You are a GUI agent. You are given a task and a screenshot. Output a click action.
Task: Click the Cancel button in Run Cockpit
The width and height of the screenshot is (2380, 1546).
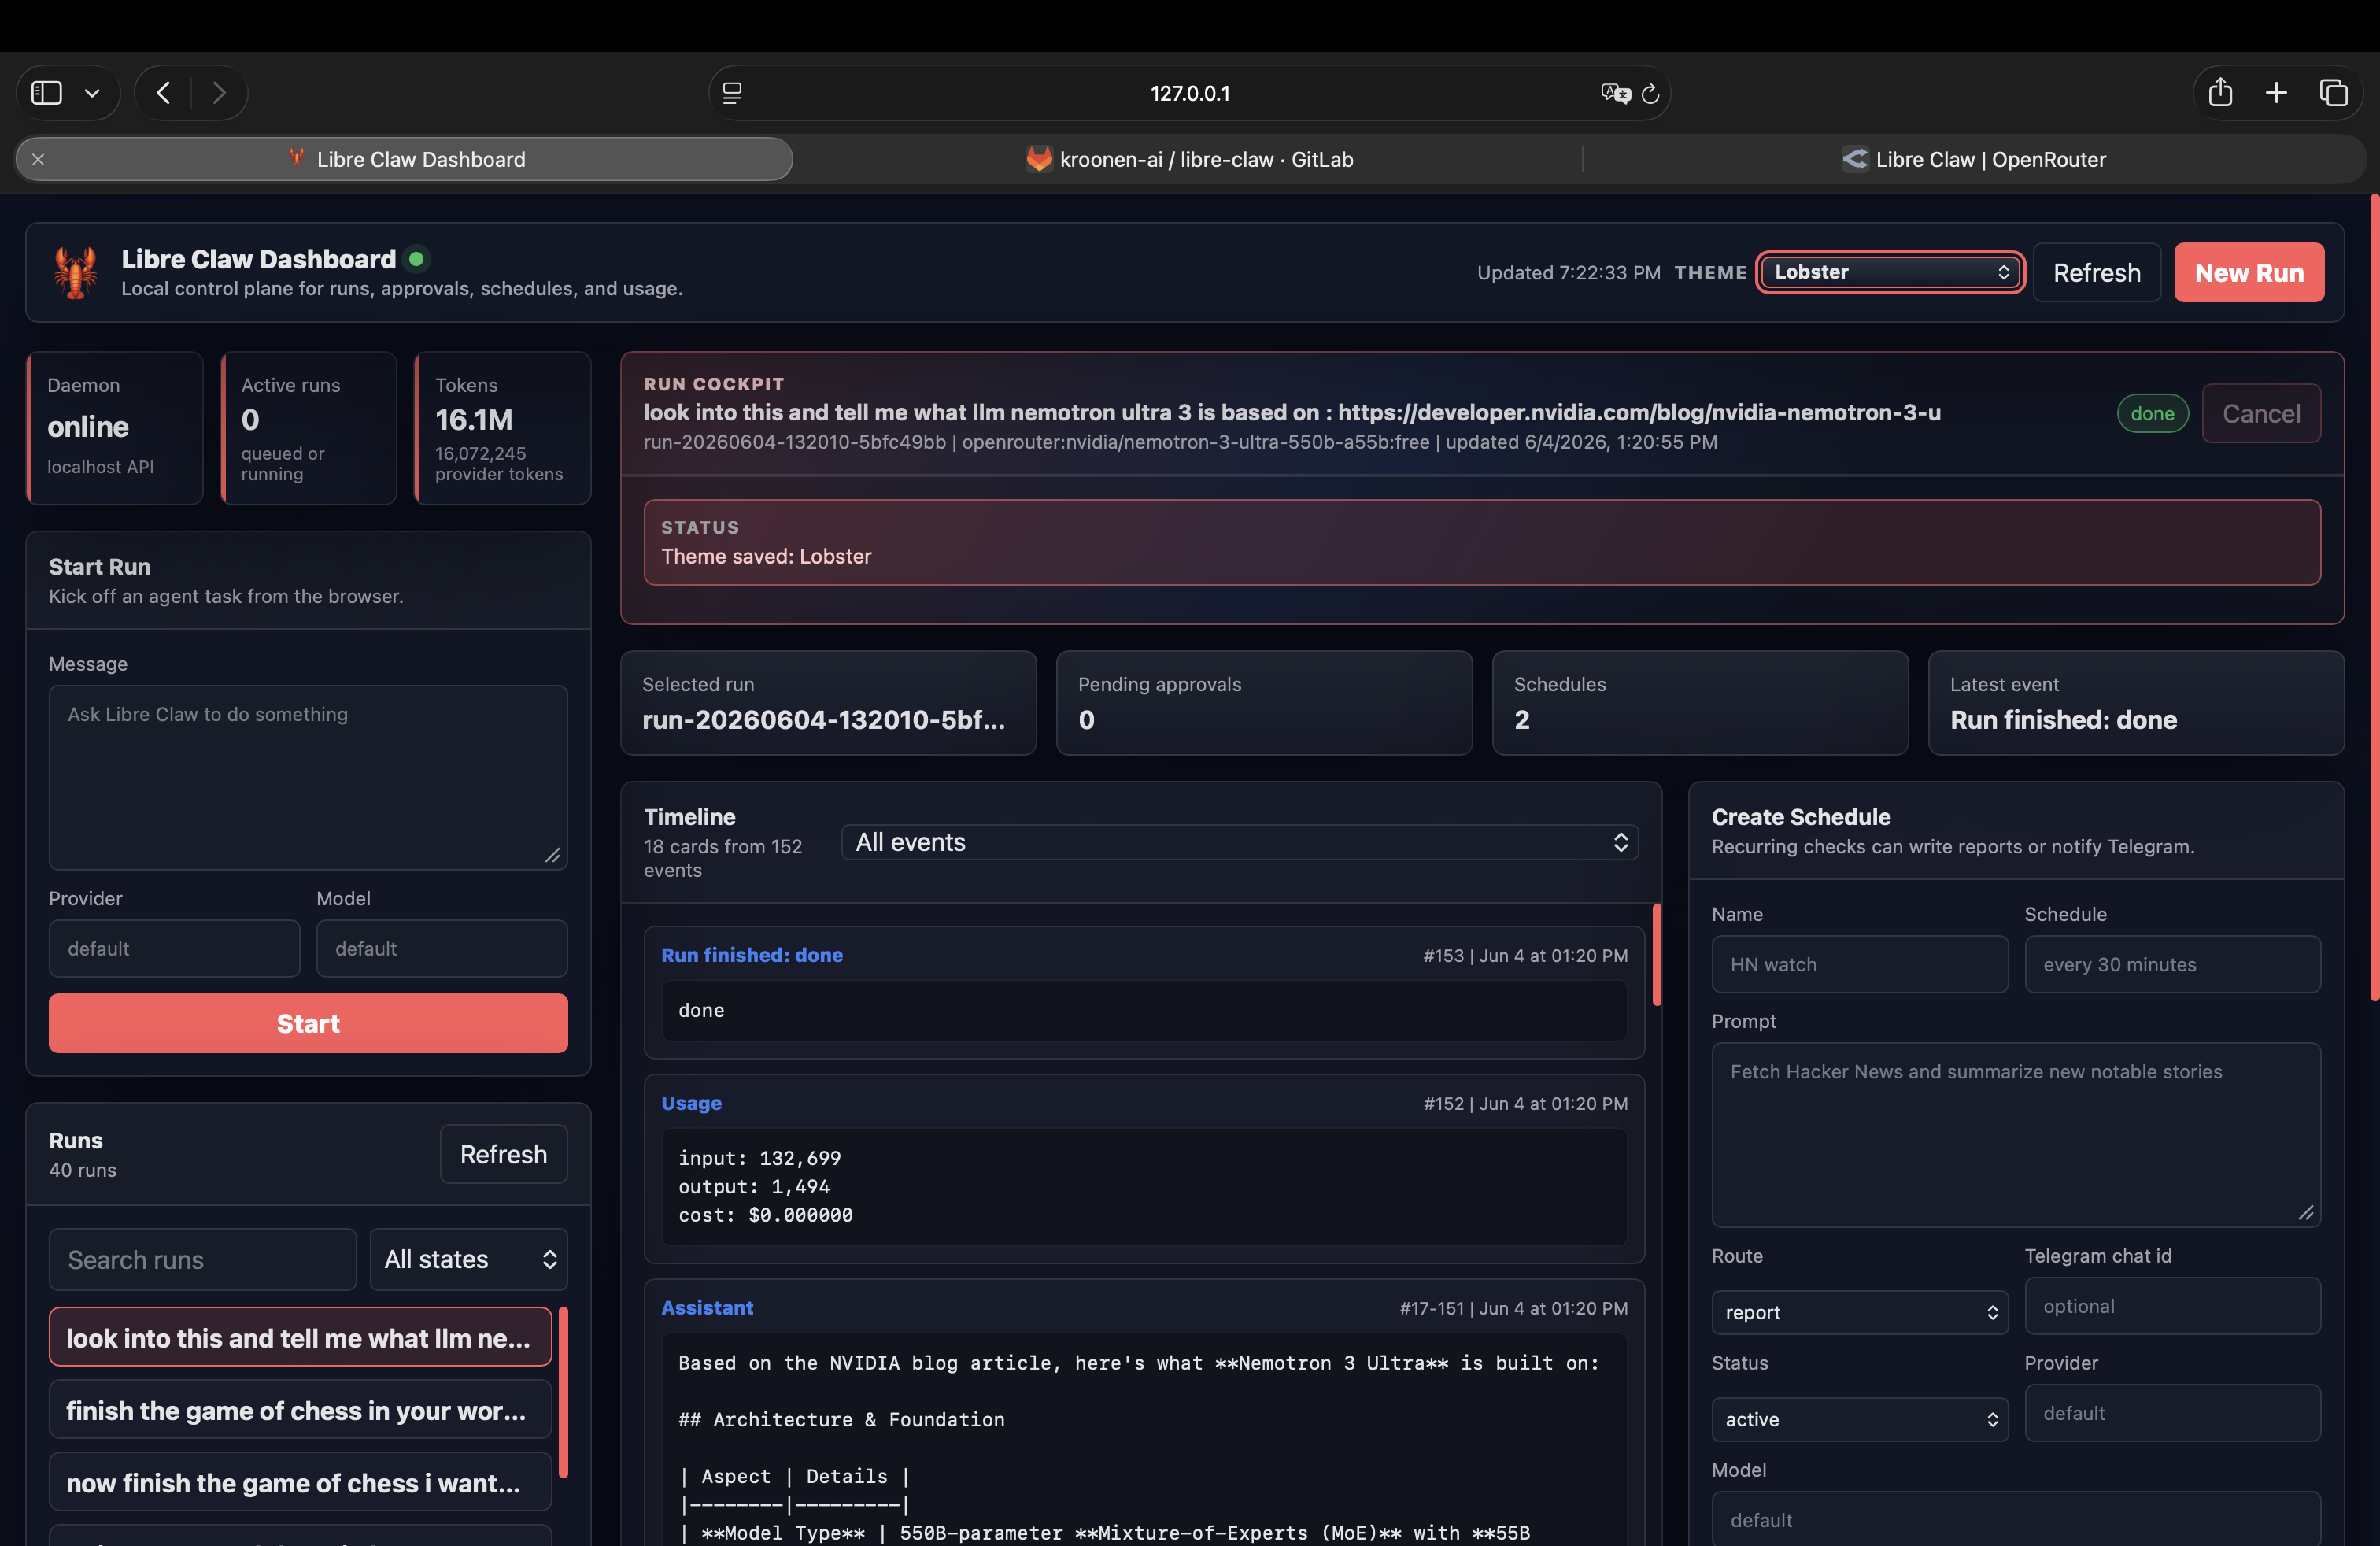tap(2260, 413)
